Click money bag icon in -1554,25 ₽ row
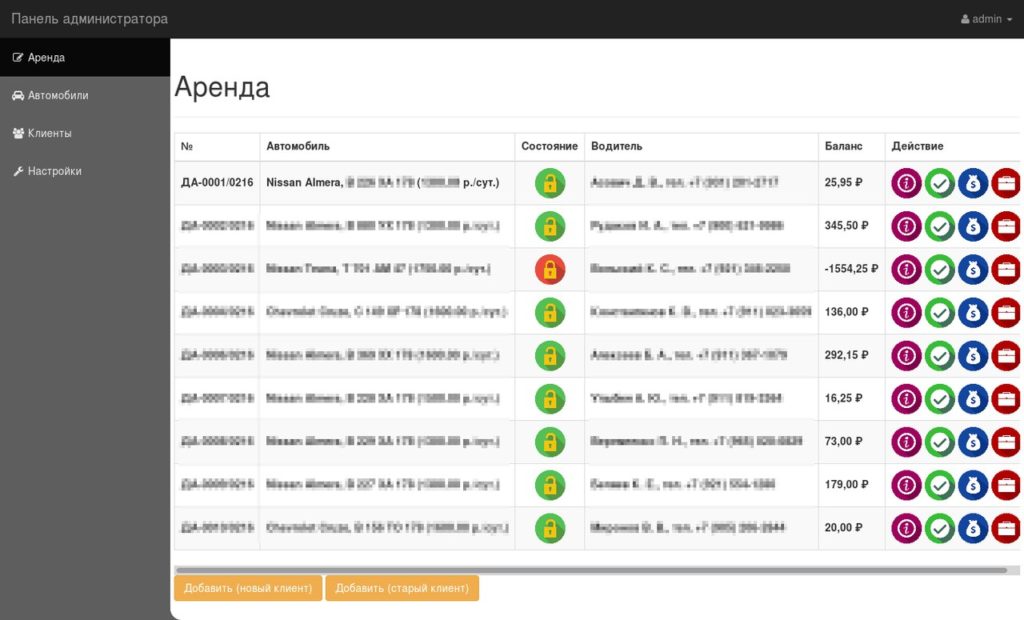 click(973, 270)
